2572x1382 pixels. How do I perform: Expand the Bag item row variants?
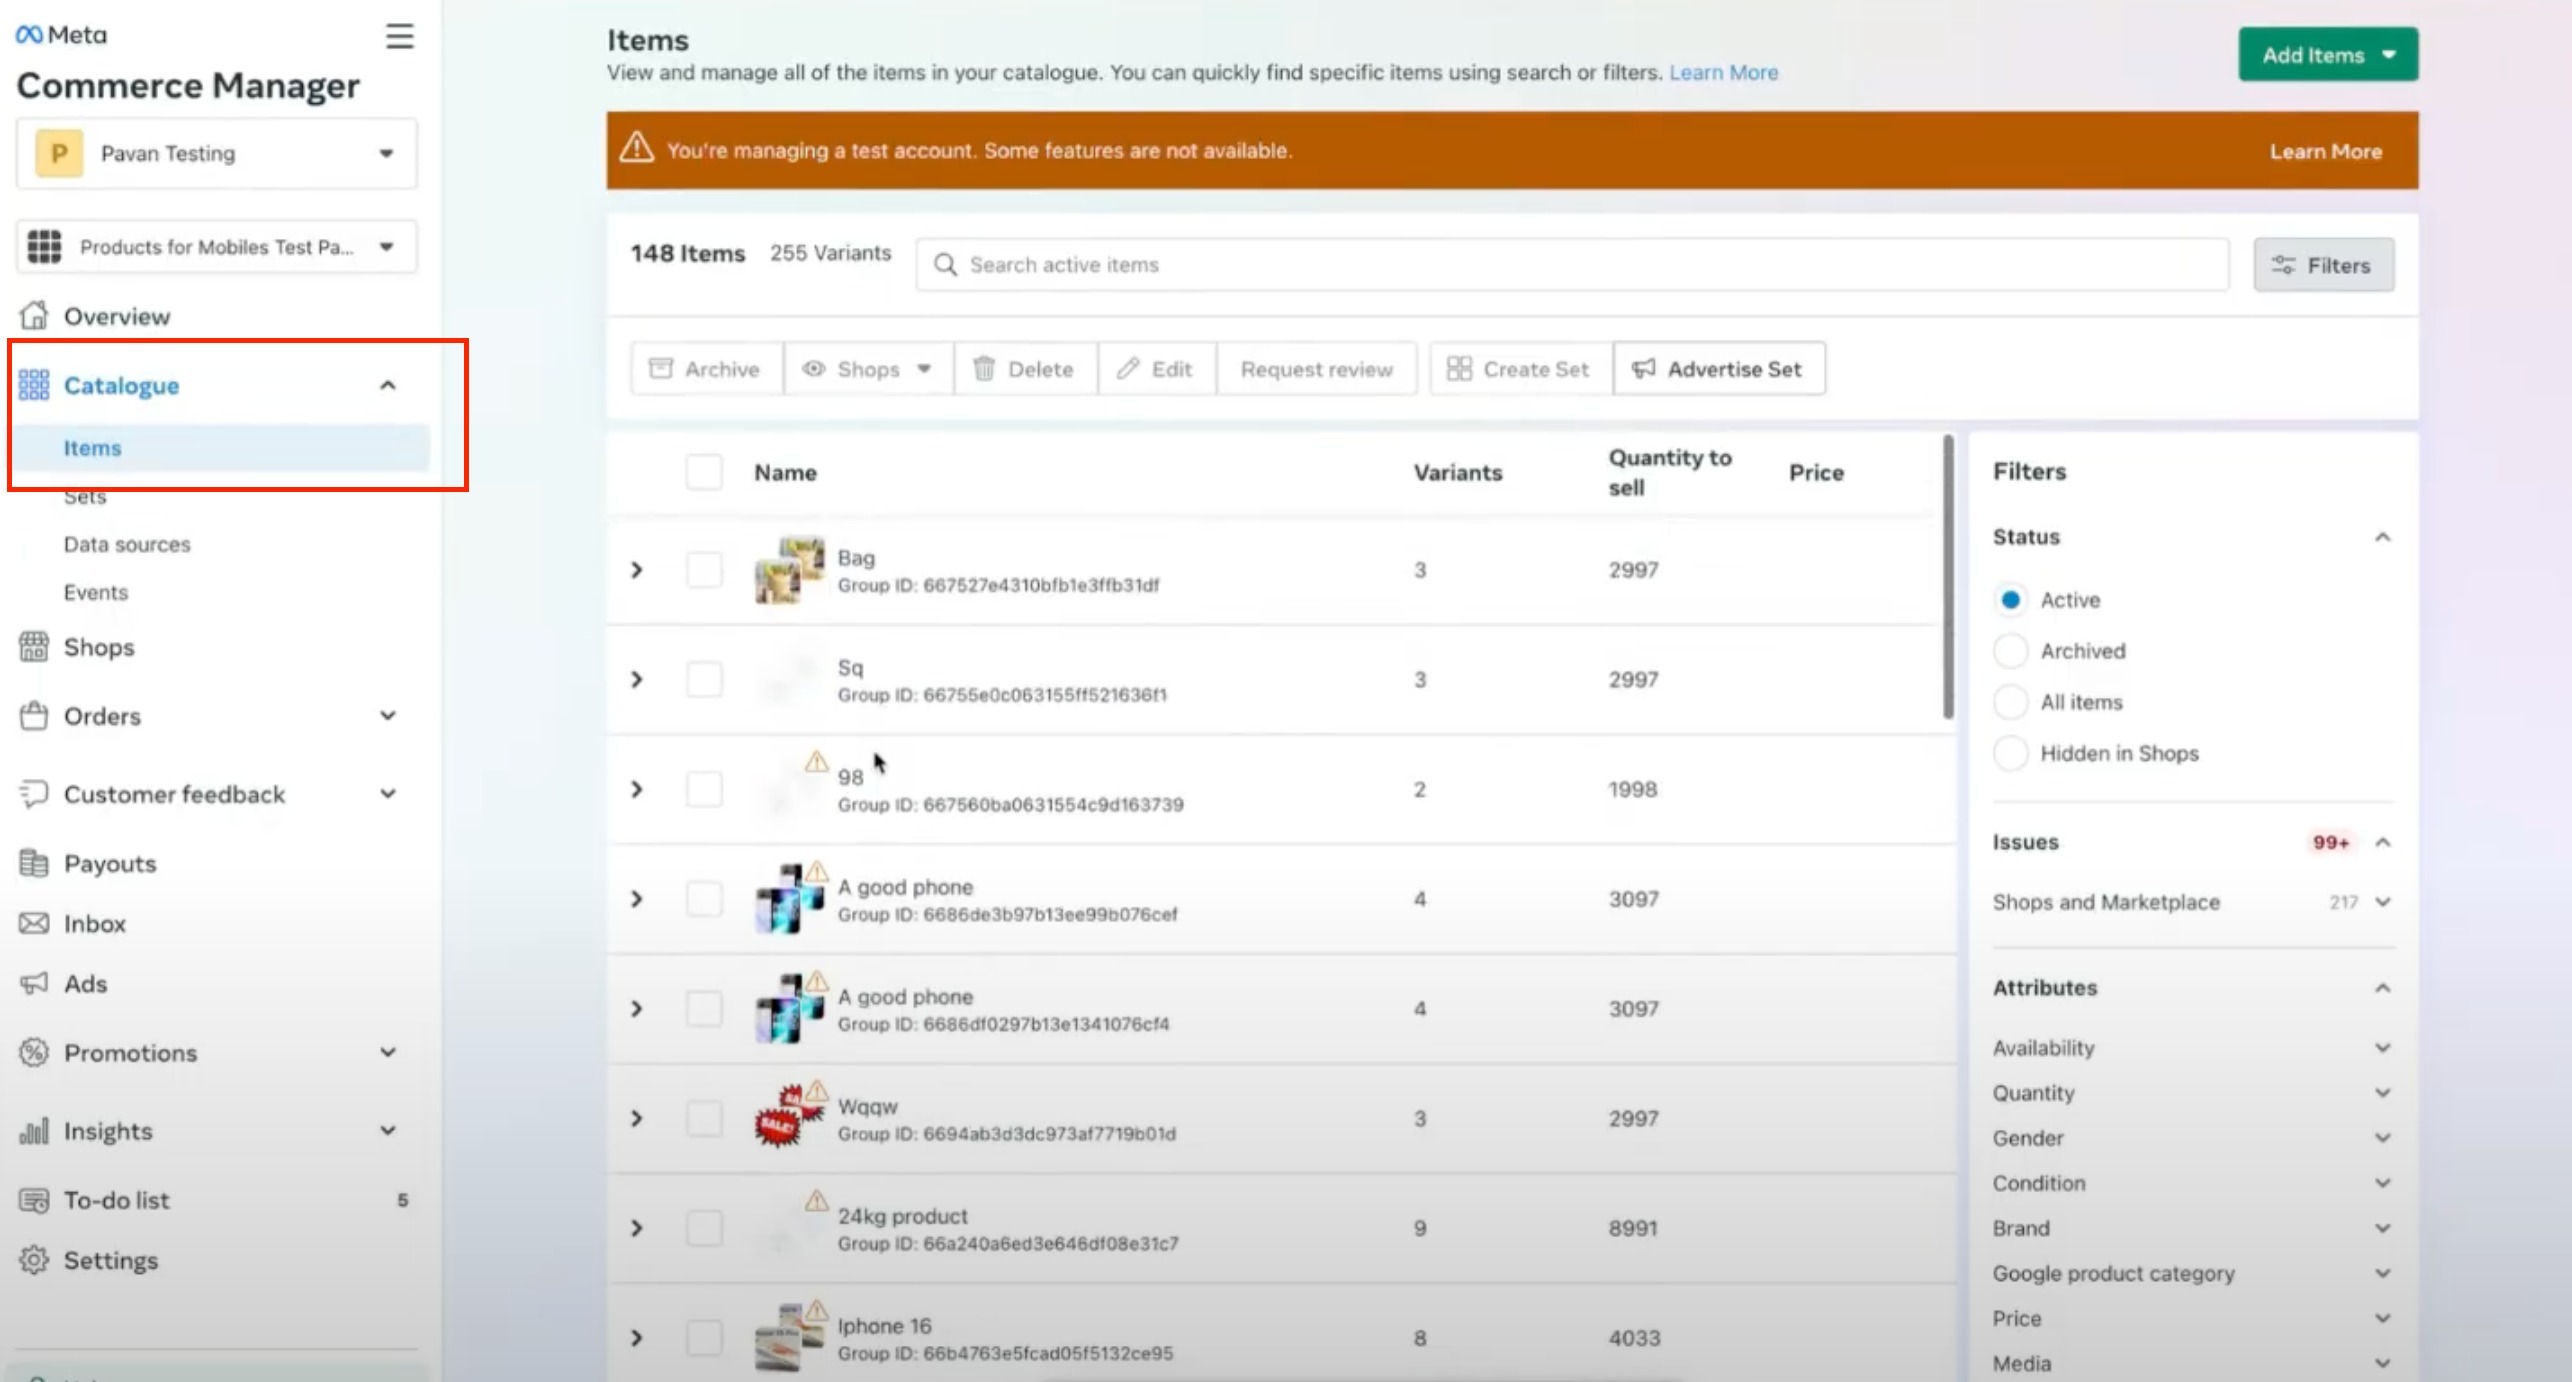point(637,570)
